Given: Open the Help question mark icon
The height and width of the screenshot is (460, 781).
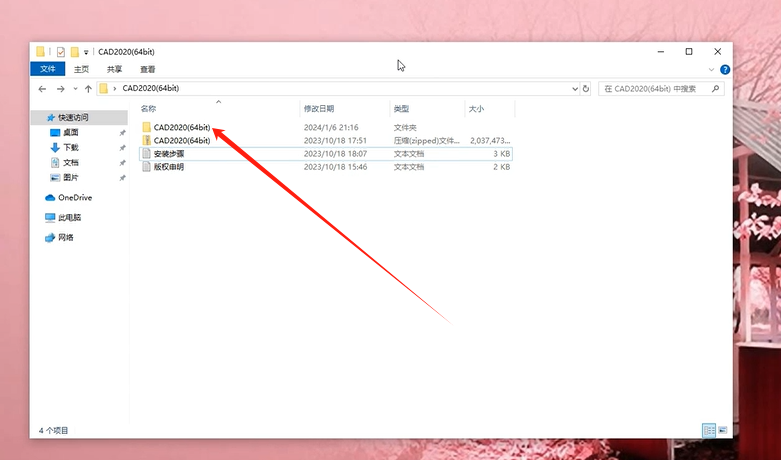Looking at the screenshot, I should pyautogui.click(x=725, y=70).
